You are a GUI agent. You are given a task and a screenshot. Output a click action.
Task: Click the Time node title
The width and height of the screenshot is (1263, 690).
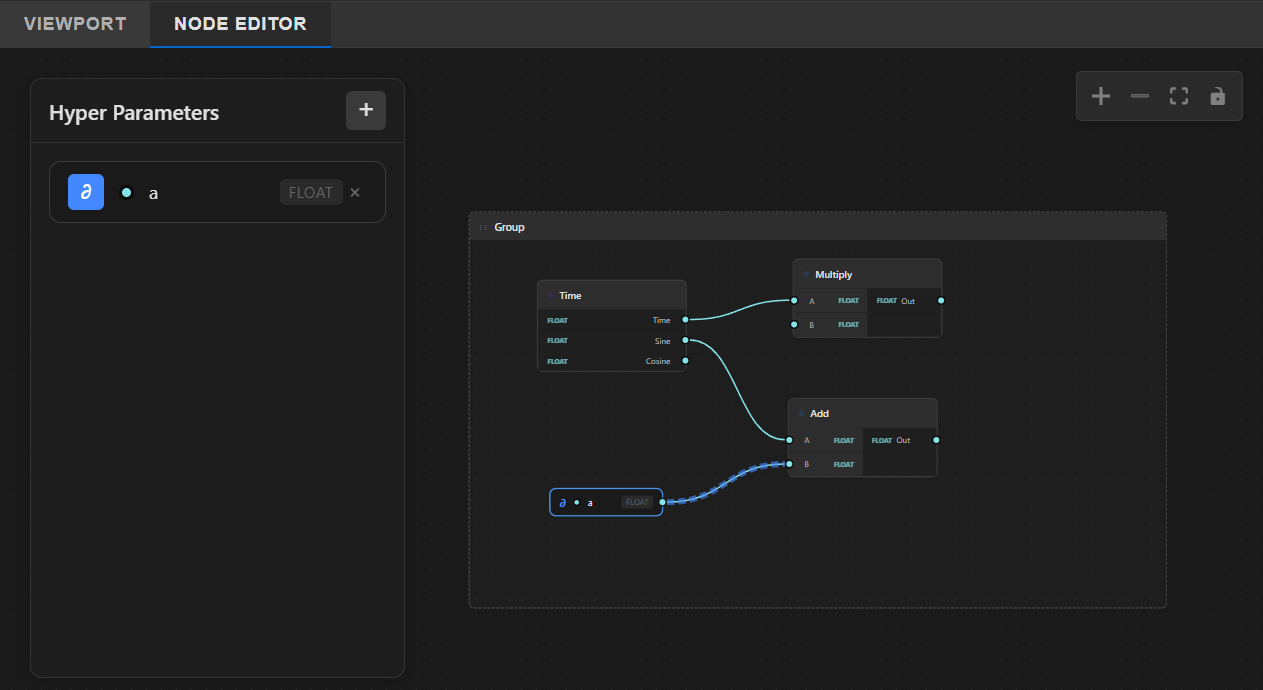(570, 296)
